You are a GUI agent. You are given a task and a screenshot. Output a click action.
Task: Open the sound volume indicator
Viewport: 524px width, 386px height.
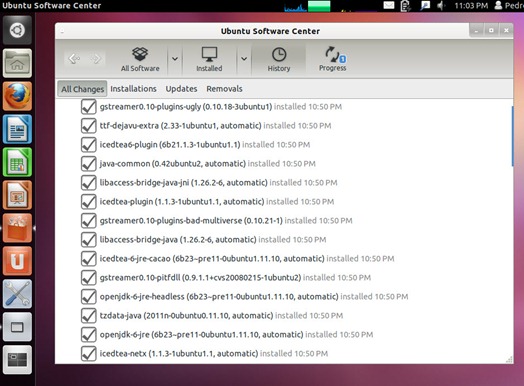tap(441, 5)
